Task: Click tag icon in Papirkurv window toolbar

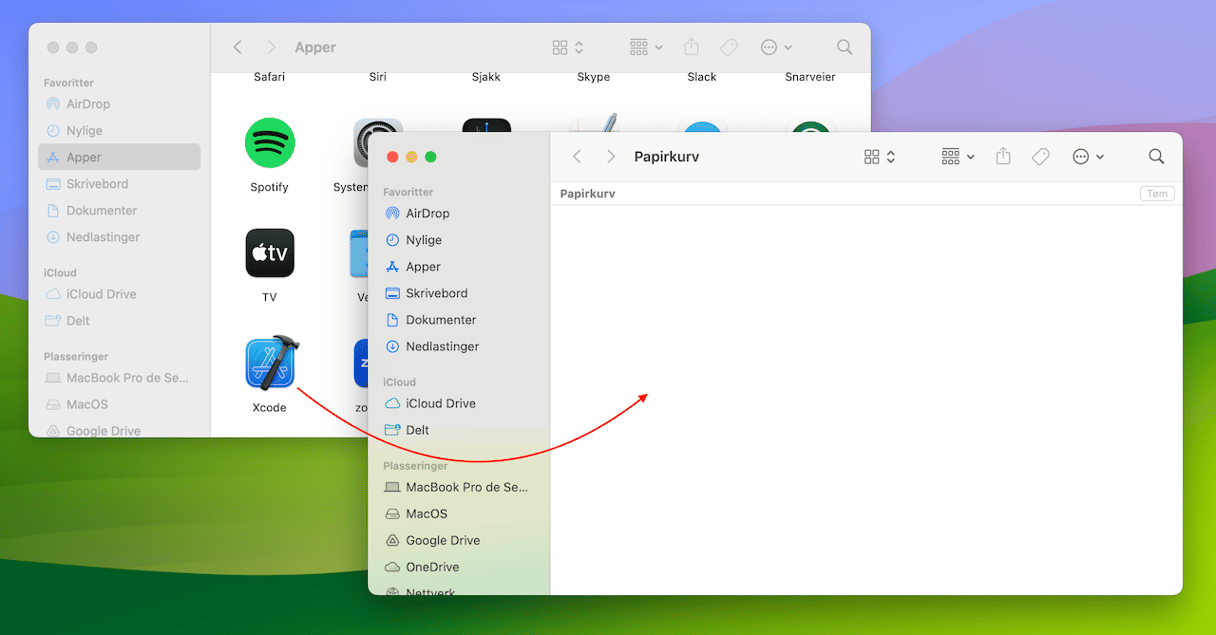Action: click(x=1040, y=157)
